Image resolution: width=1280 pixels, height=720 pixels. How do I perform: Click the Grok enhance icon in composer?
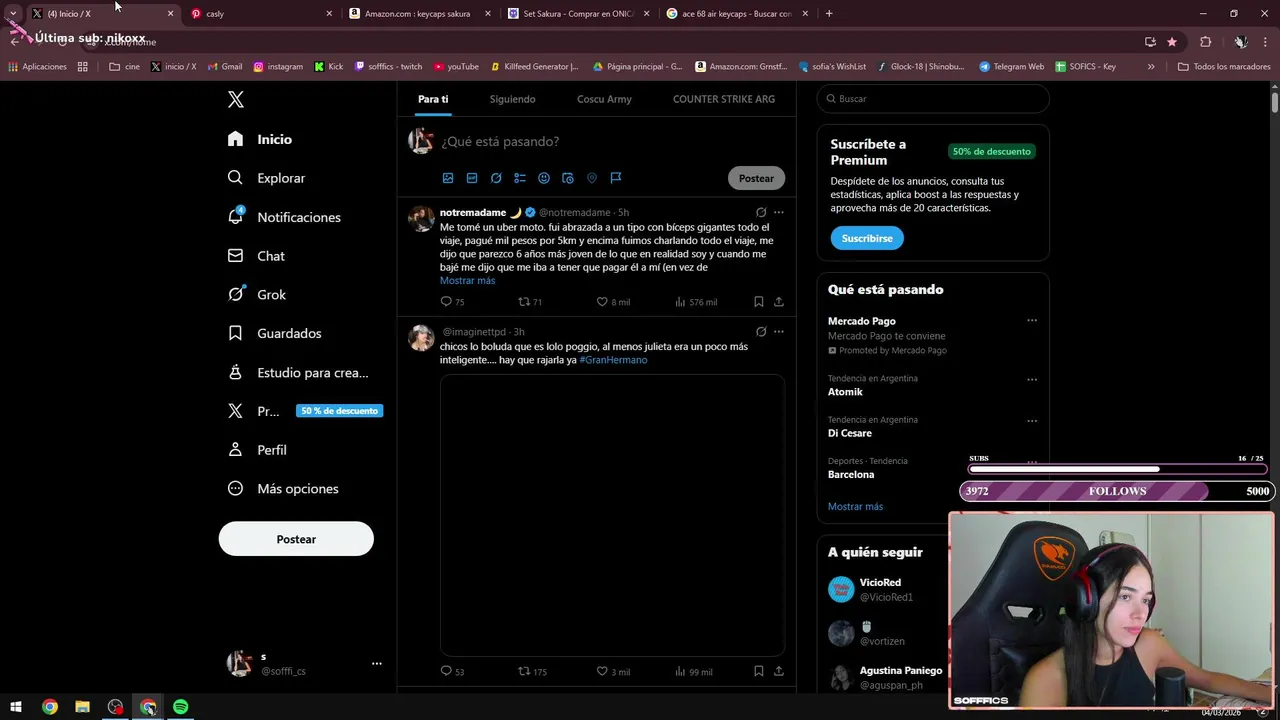click(x=496, y=178)
